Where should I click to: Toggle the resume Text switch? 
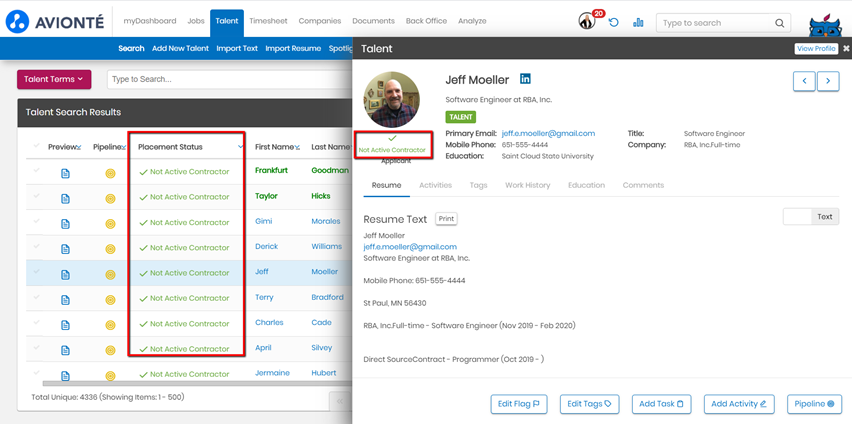[797, 216]
